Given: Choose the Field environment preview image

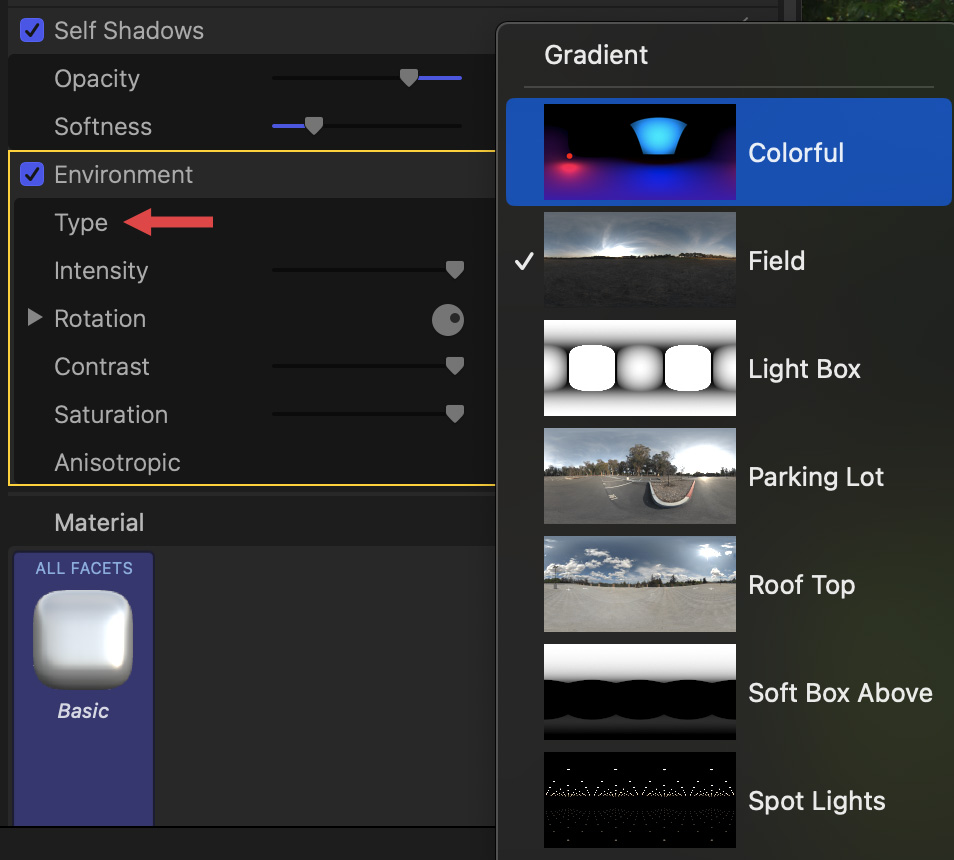Looking at the screenshot, I should (640, 260).
